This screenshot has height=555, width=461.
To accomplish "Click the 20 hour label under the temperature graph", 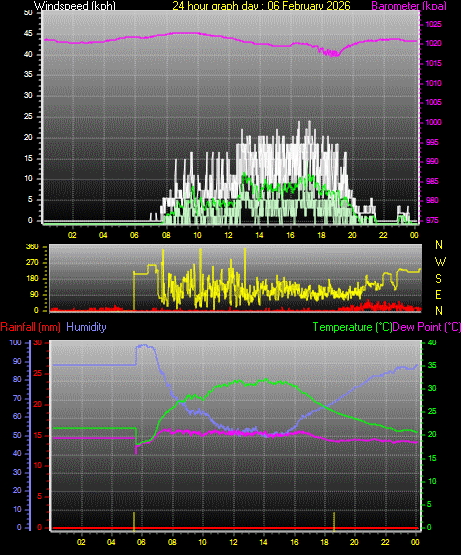I will 354,542.
